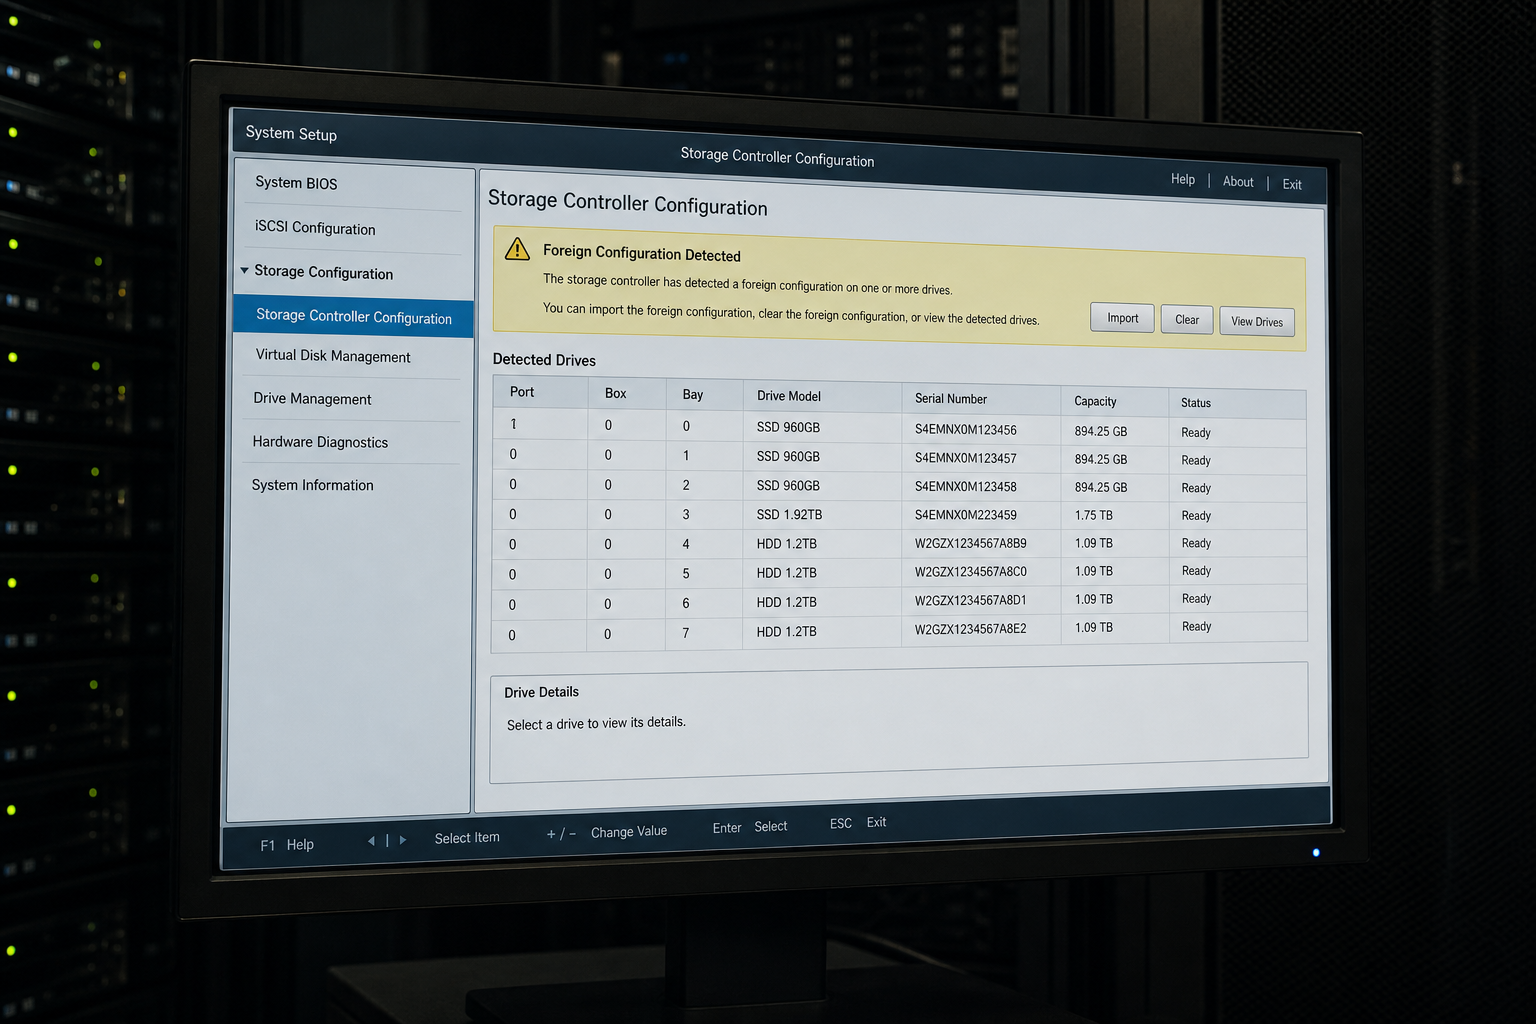
Task: Click the Foreign Configuration Detected heading
Action: [642, 253]
